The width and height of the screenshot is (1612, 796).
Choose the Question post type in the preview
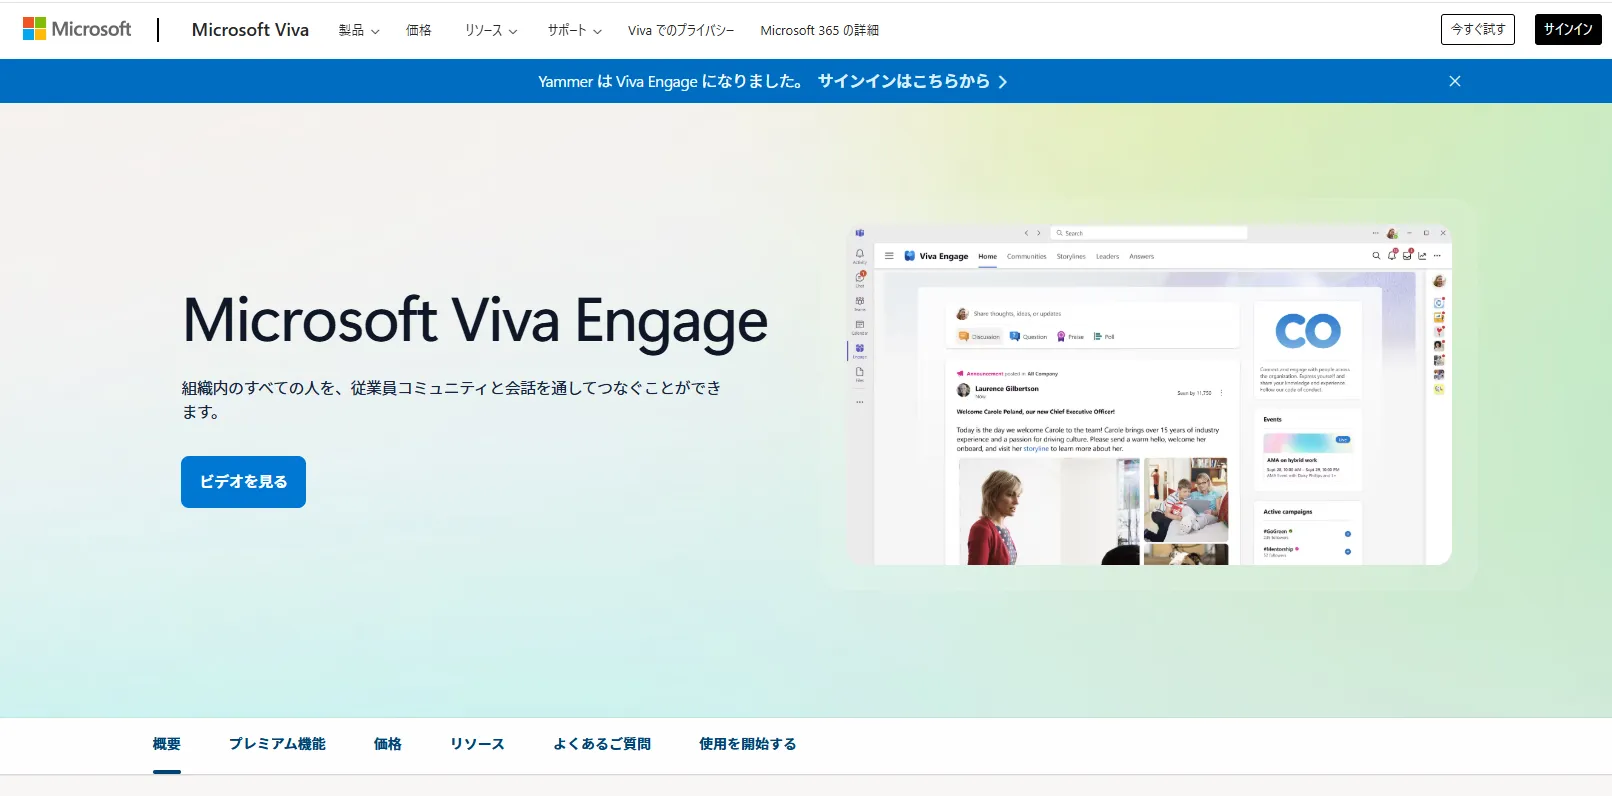click(1028, 337)
